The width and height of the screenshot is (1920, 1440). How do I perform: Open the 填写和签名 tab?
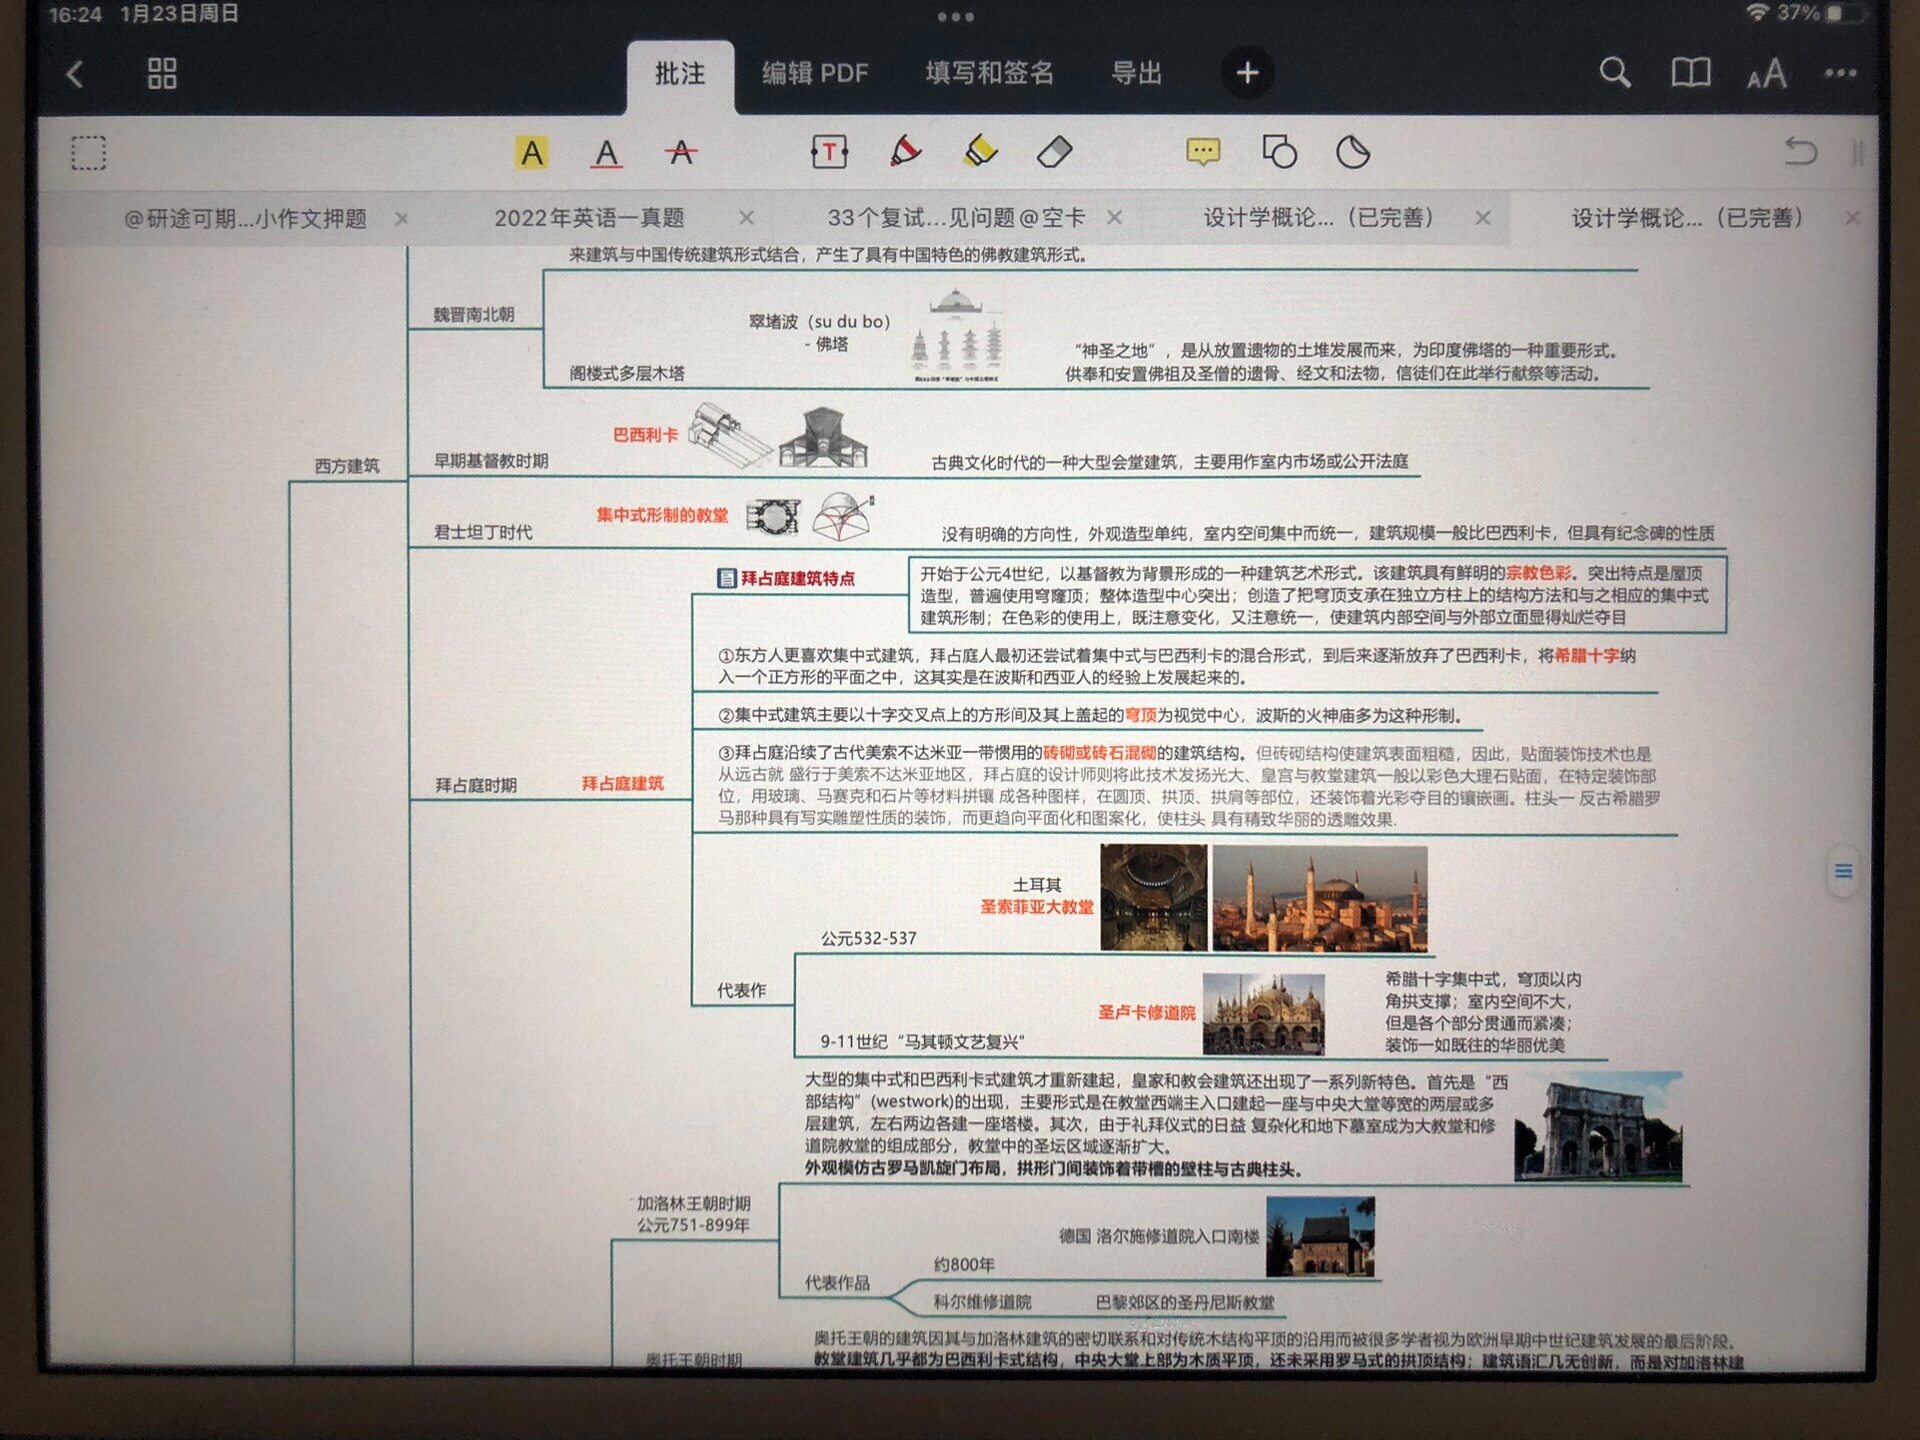pyautogui.click(x=989, y=73)
